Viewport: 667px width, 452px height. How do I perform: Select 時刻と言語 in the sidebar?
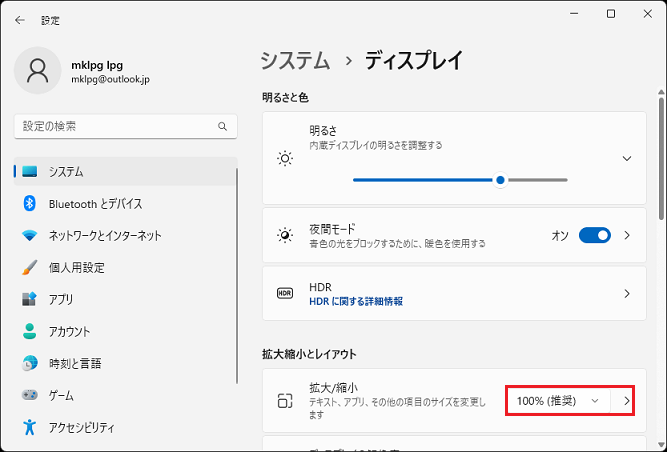[75, 364]
